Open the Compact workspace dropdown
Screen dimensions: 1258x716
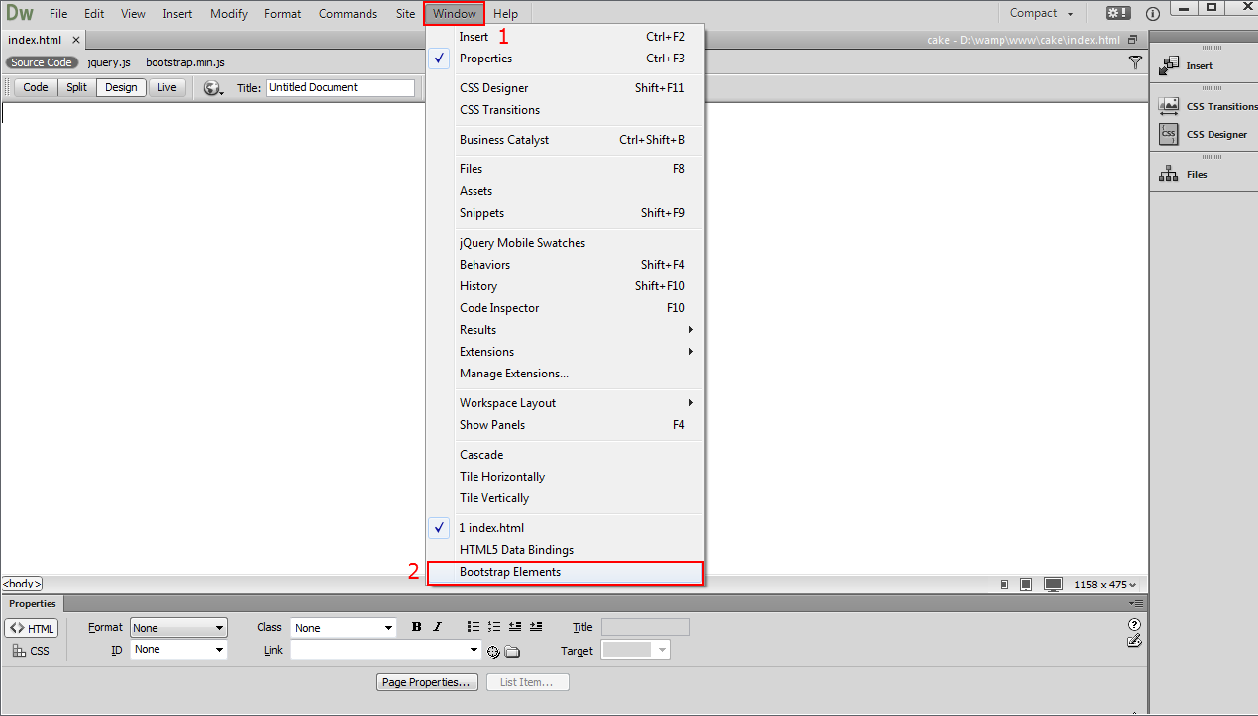[1041, 13]
